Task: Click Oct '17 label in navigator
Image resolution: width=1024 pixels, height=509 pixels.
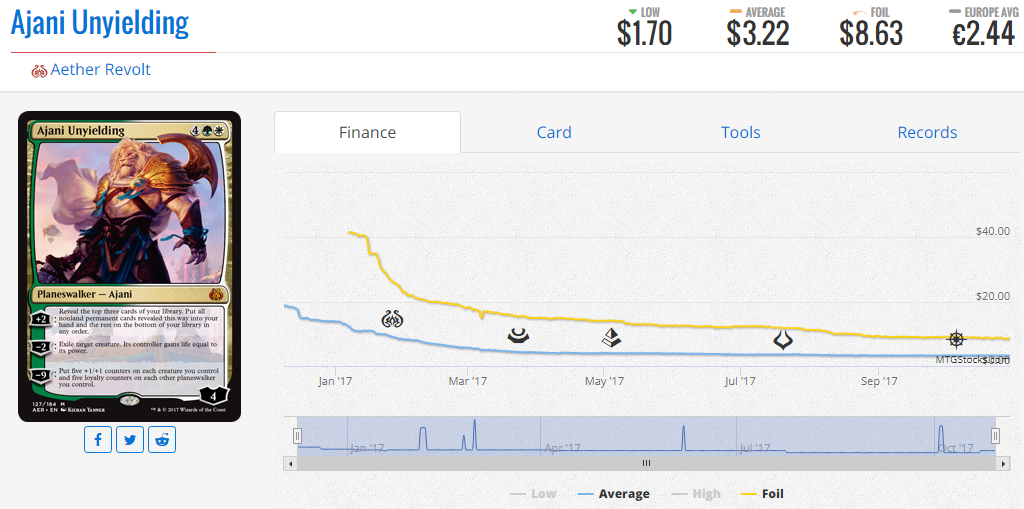Action: pos(956,448)
